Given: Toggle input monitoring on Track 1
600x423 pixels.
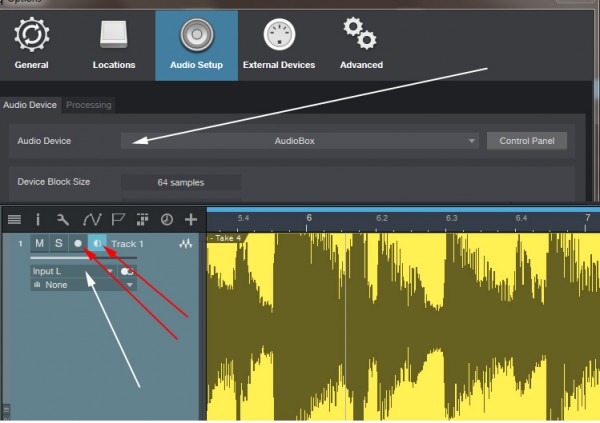Looking at the screenshot, I should tap(96, 244).
